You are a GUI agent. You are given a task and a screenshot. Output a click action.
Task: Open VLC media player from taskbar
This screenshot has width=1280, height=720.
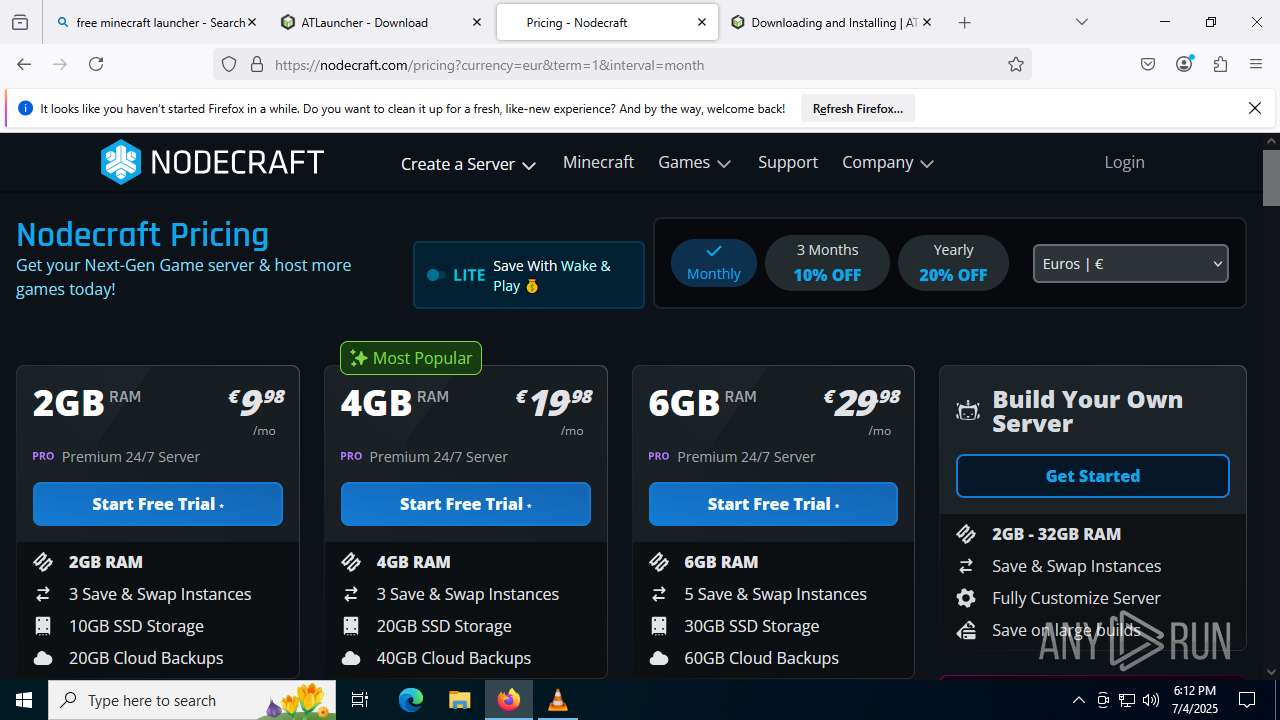558,700
